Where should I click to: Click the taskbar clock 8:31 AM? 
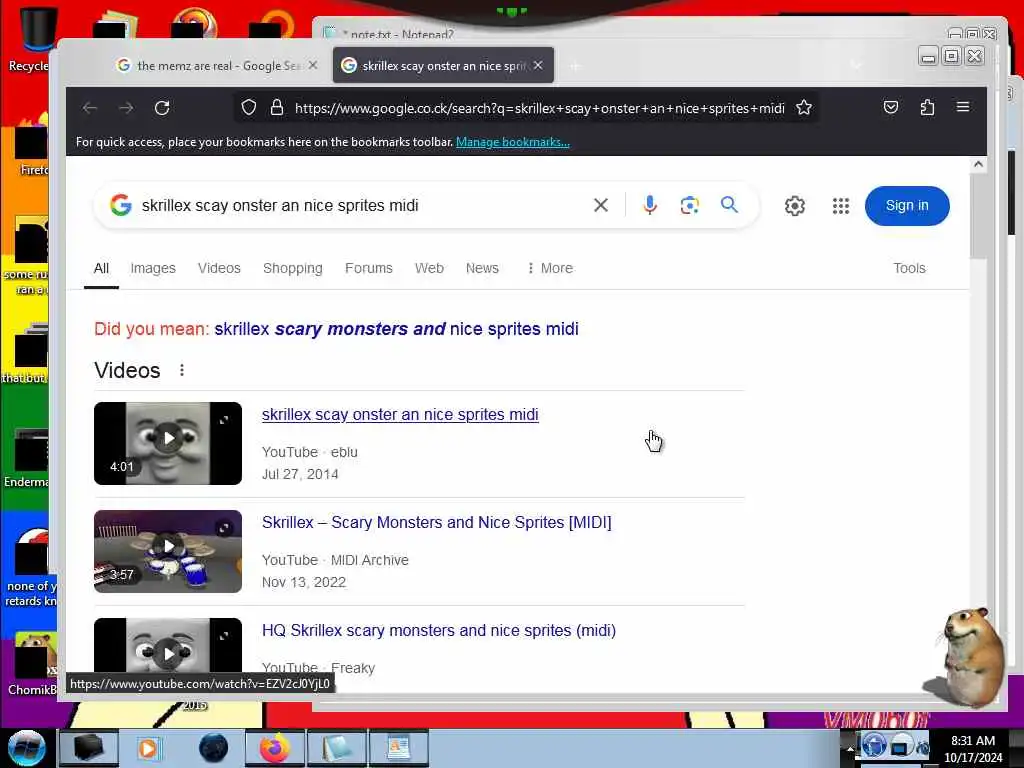(973, 748)
